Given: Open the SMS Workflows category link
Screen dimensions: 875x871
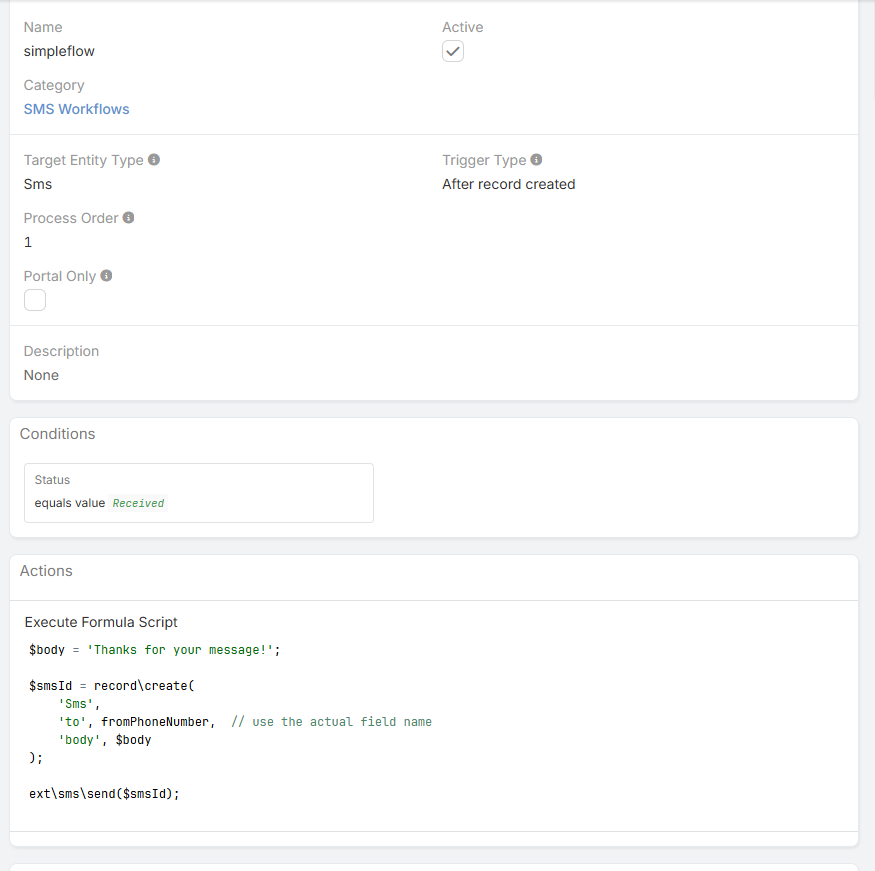Looking at the screenshot, I should (x=76, y=109).
